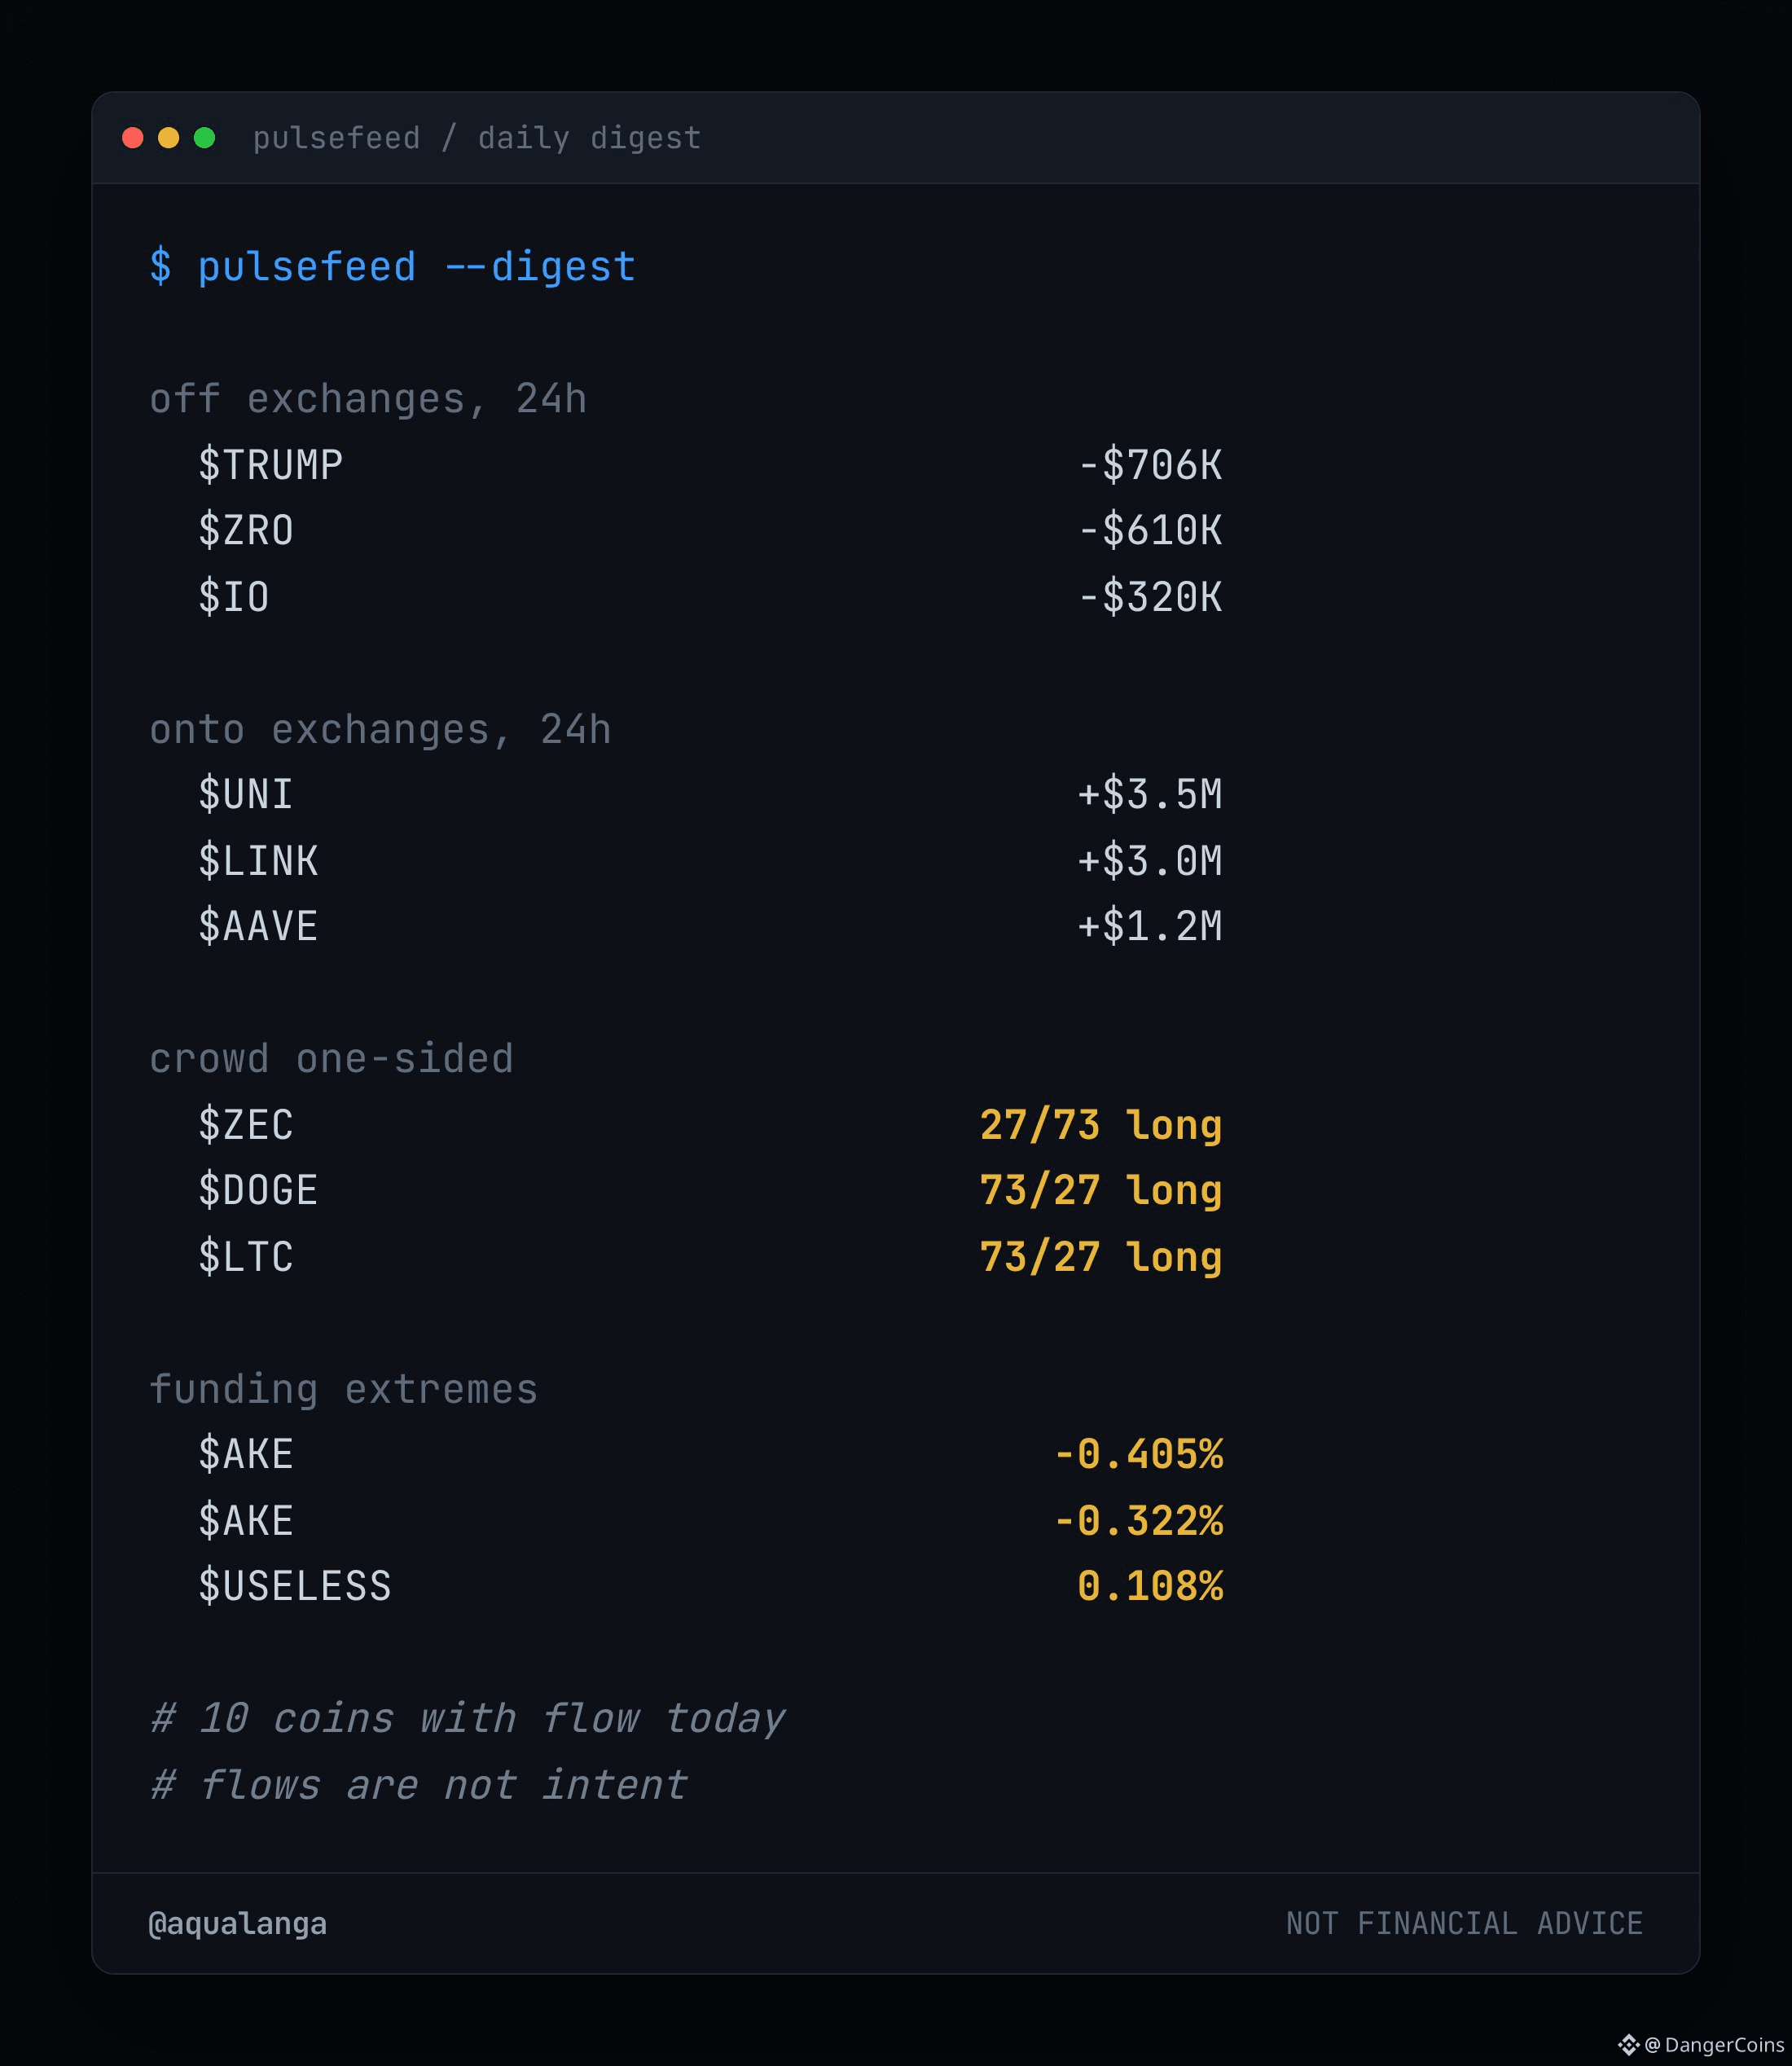This screenshot has height=2066, width=1792.
Task: Click the green maximize dot
Action: click(204, 138)
